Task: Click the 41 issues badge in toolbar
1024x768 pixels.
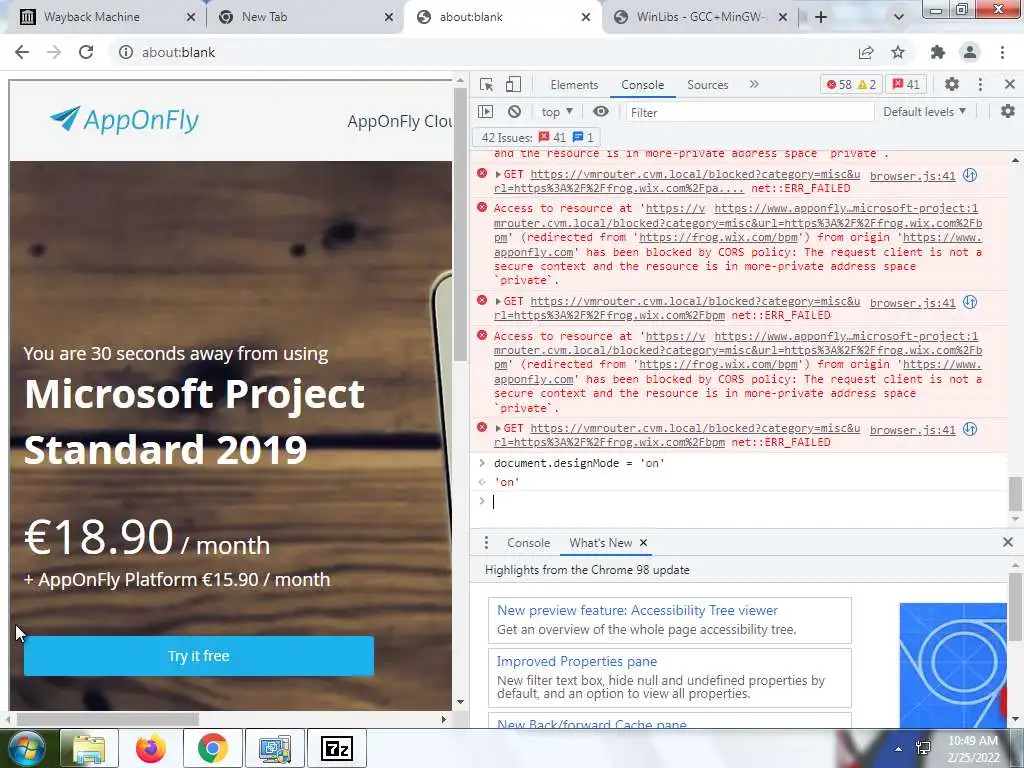Action: [x=906, y=84]
